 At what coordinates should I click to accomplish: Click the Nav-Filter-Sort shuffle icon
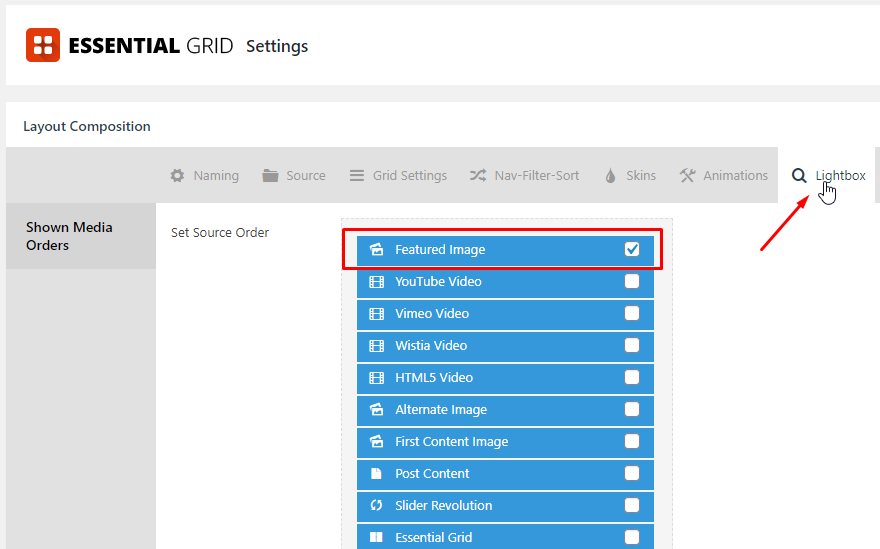tap(478, 176)
